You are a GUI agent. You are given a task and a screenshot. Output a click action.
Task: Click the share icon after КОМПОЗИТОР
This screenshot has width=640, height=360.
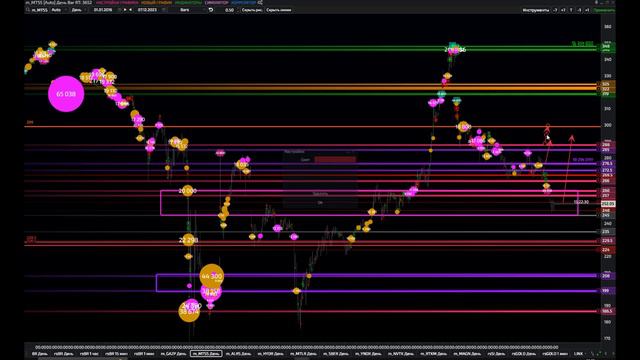[x=260, y=2]
